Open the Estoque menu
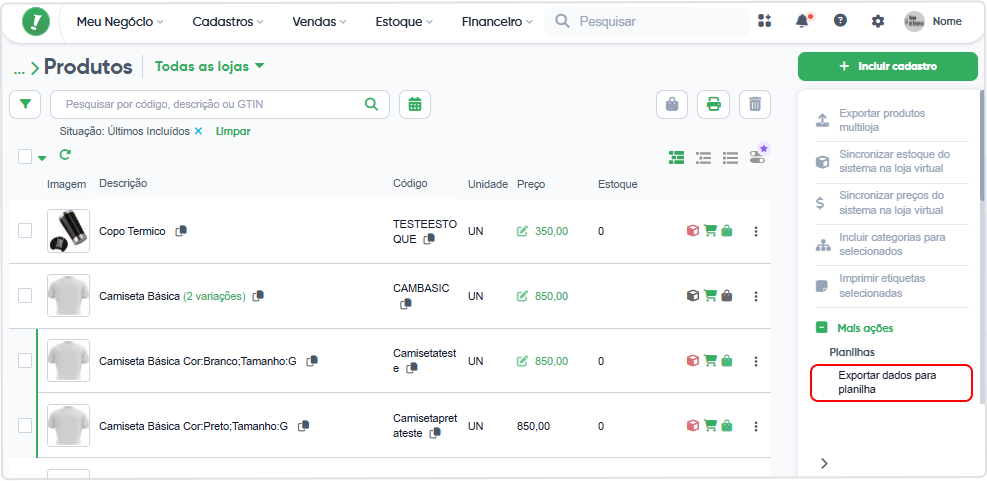Viewport: 987px width, 481px height. click(x=404, y=21)
